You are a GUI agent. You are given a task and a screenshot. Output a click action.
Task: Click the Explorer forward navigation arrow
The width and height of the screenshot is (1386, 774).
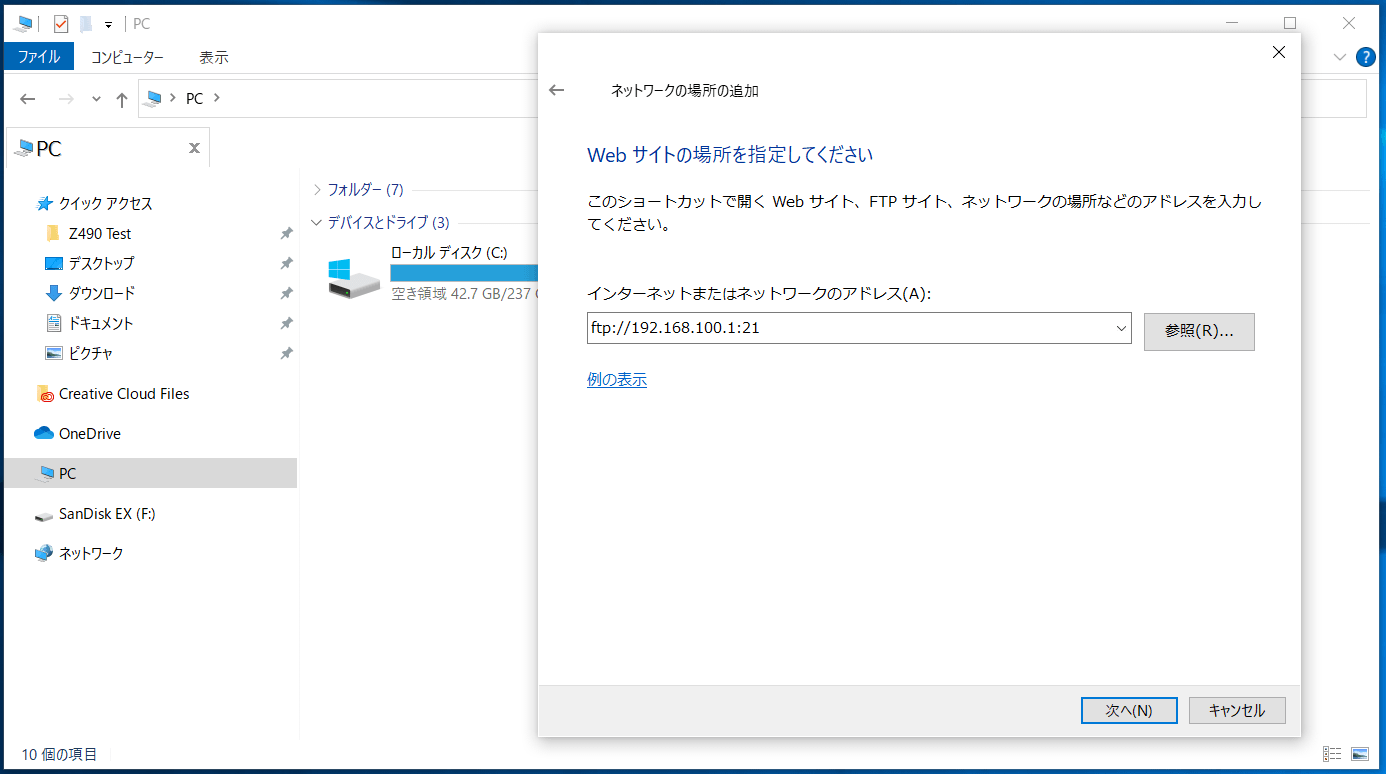coord(66,99)
